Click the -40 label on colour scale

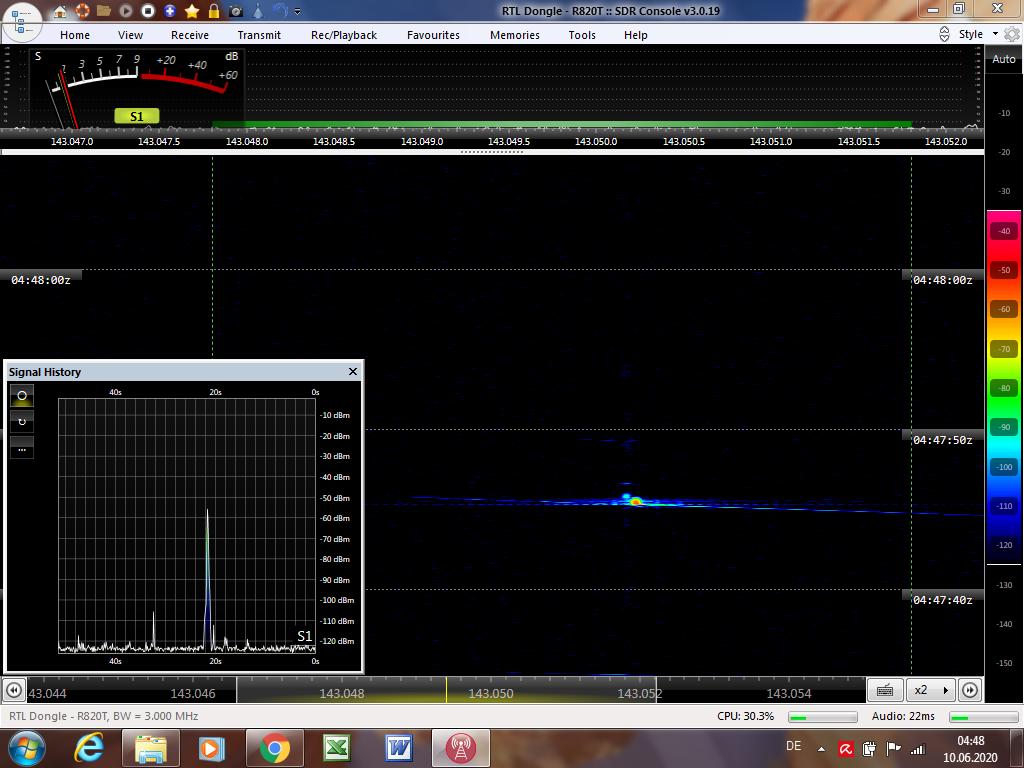pos(1004,231)
